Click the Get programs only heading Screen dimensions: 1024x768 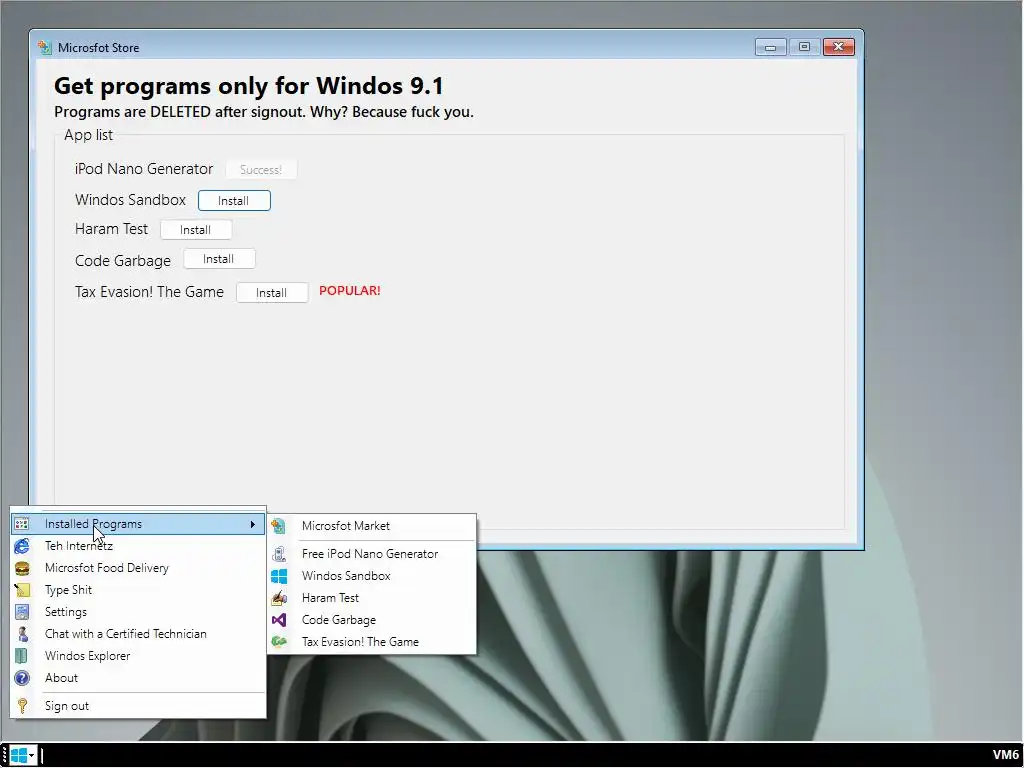(248, 86)
